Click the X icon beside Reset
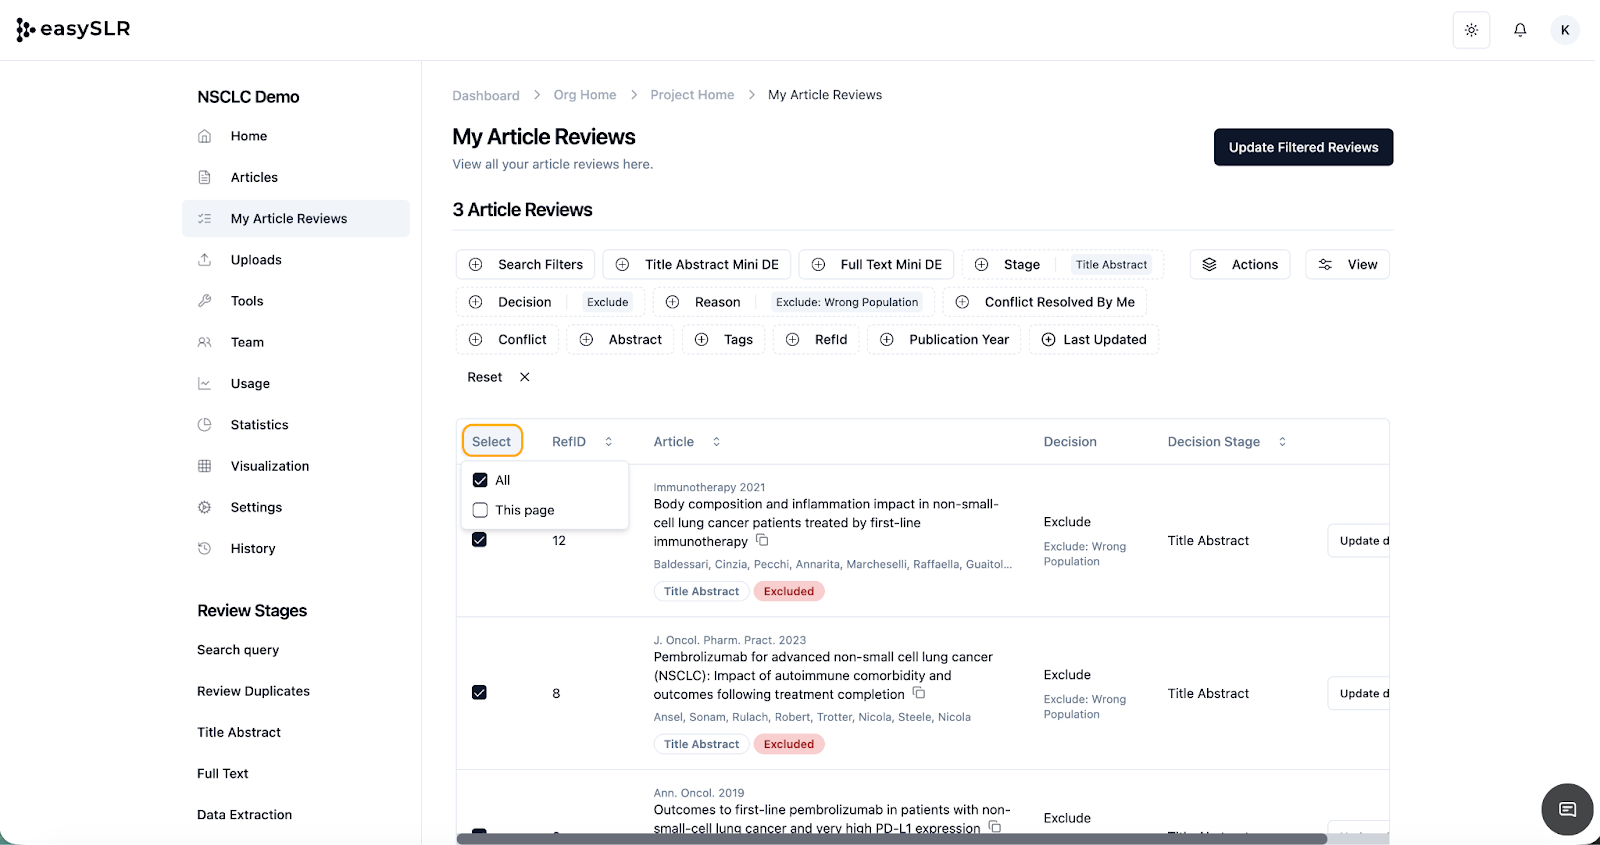 (525, 377)
